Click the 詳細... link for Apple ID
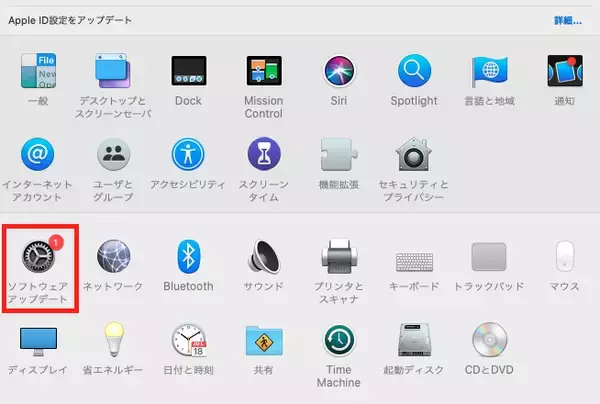The height and width of the screenshot is (404, 600). coord(567,20)
